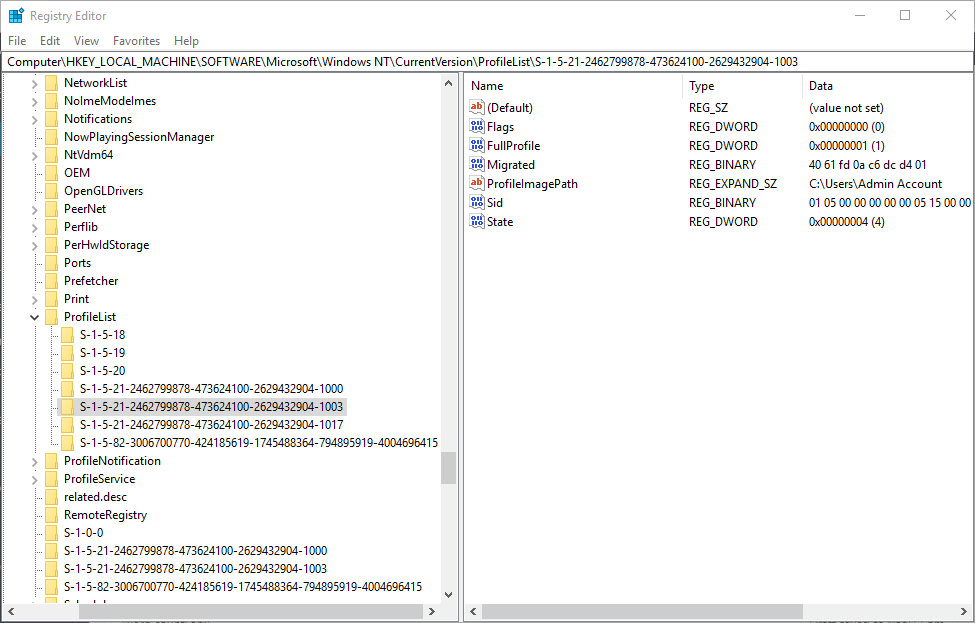Click the S-1-5-19 folder icon
The image size is (975, 623).
[x=68, y=353]
